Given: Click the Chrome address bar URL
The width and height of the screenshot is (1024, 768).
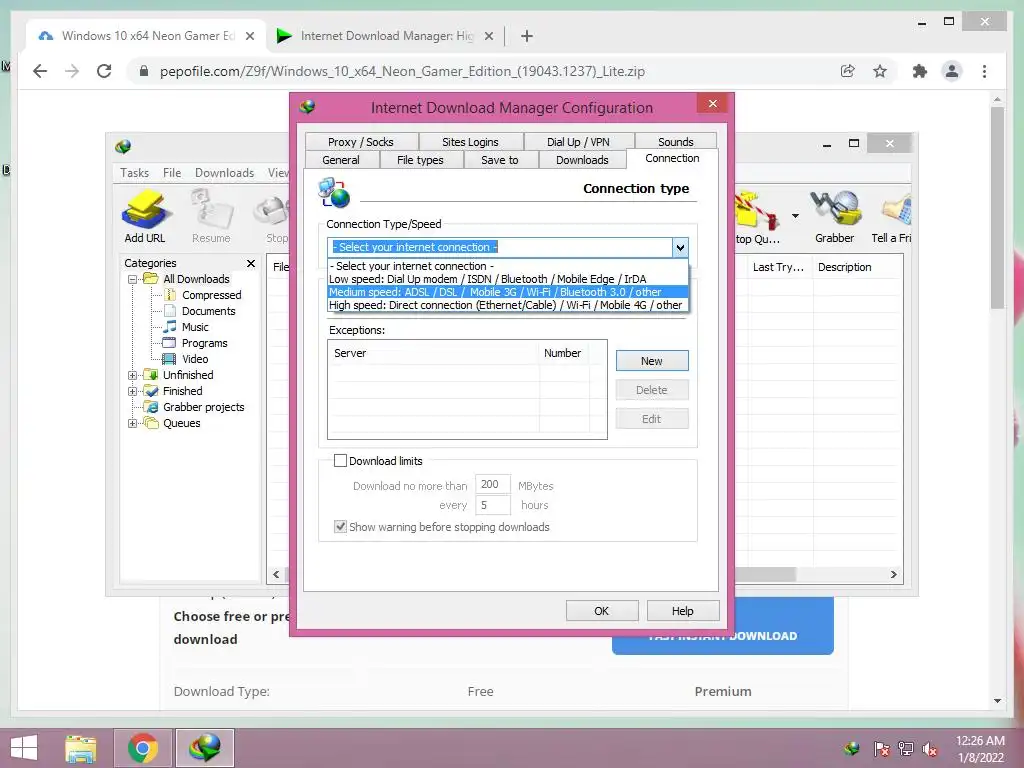Looking at the screenshot, I should coord(402,71).
